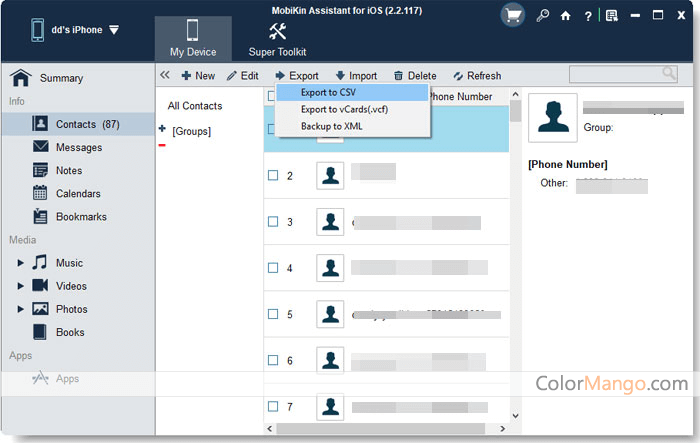
Task: Click the large contact avatar in details
Action: point(553,117)
